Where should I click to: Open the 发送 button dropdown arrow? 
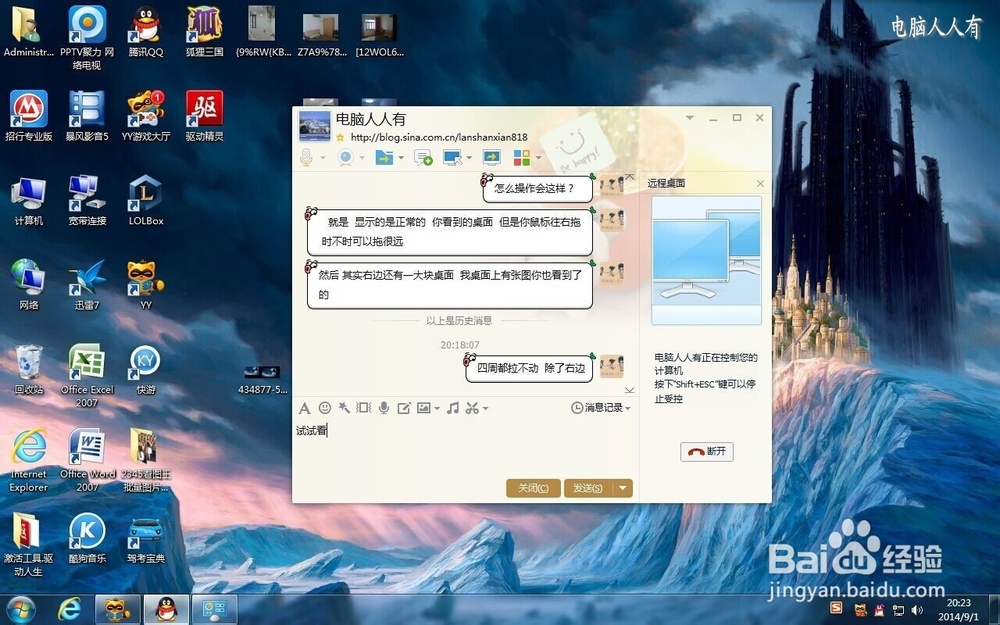coord(624,488)
